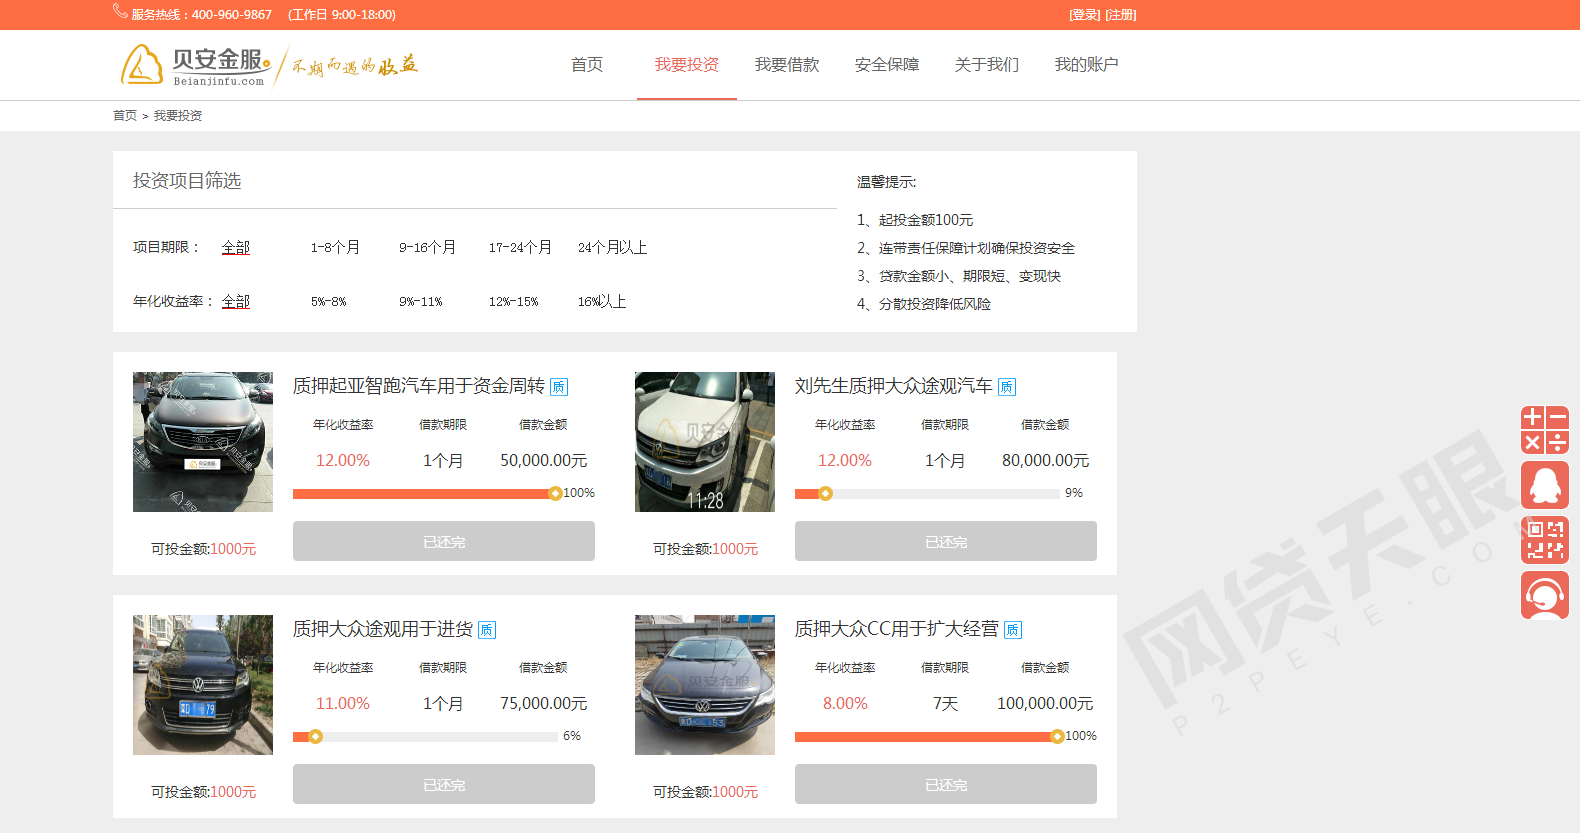Click the 投资项目筛选 heading
1580x833 pixels.
click(x=187, y=181)
